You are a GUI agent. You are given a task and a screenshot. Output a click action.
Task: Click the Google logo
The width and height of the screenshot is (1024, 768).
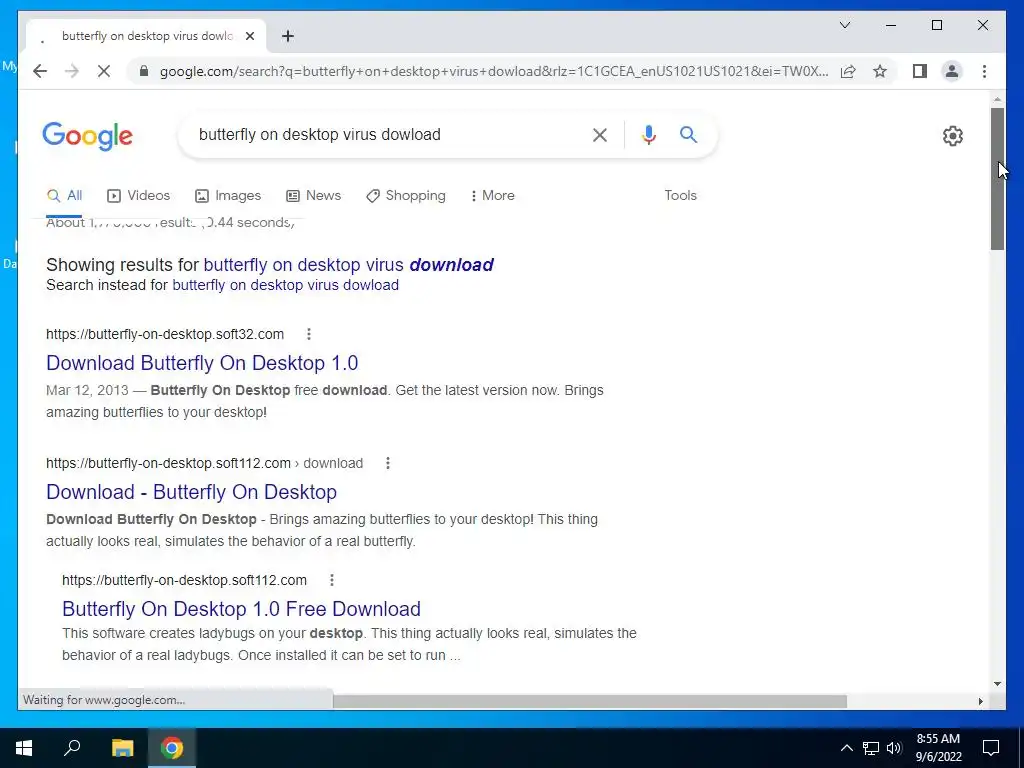(x=88, y=136)
